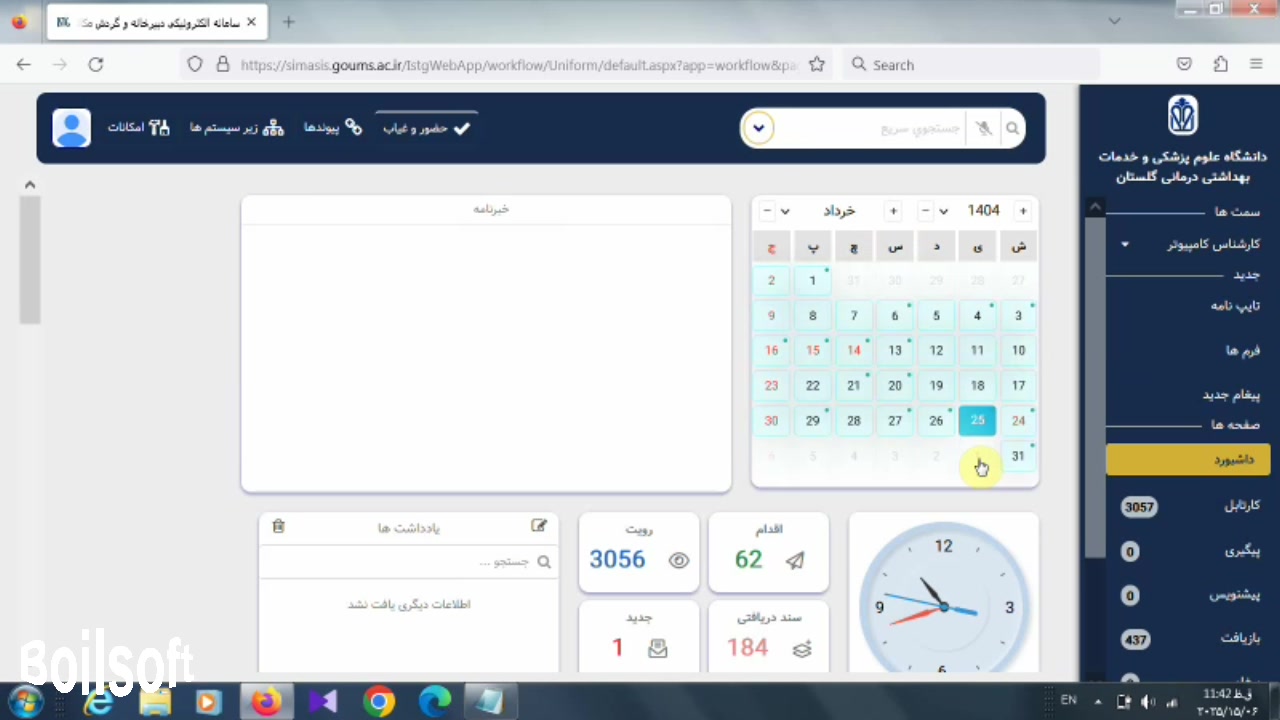Decrease the calendar year with minus
The height and width of the screenshot is (720, 1280).
(x=925, y=211)
